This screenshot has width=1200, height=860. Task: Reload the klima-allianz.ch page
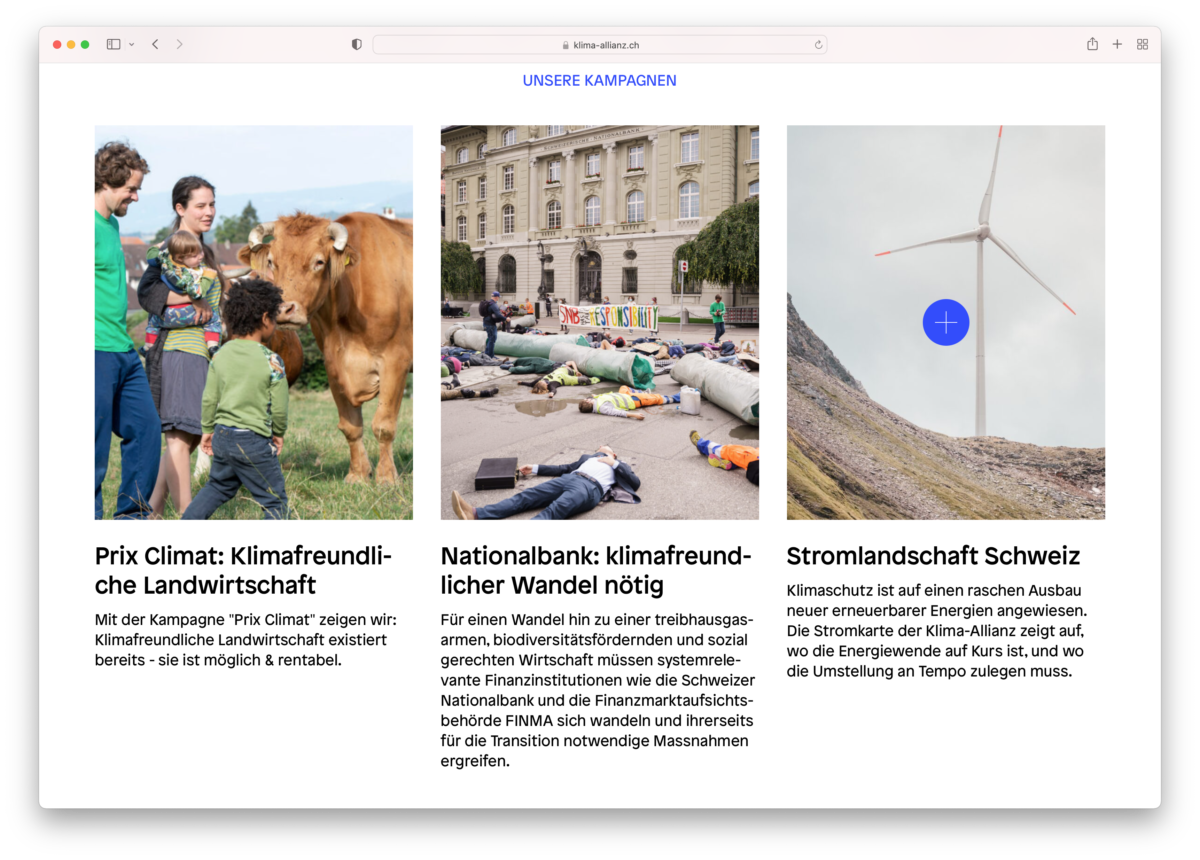tap(818, 45)
